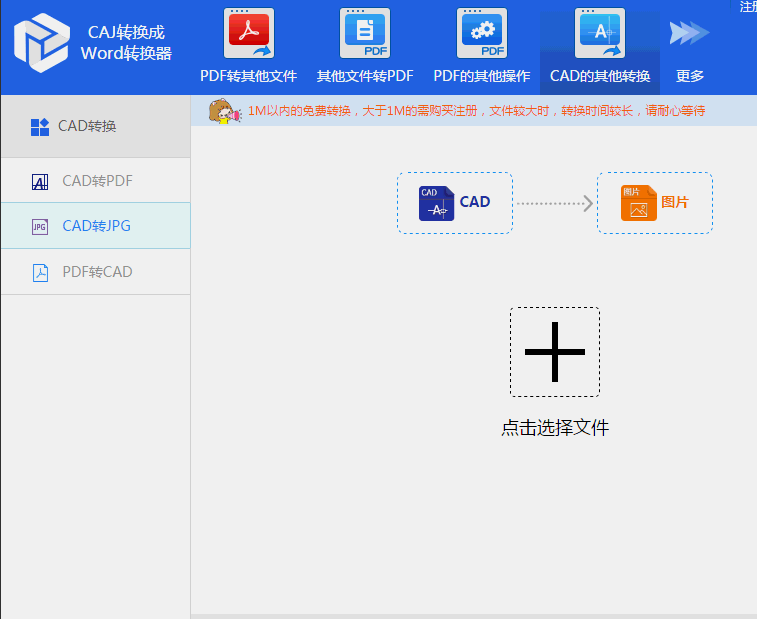Screen dimensions: 757x619
Task: Open the 其他文件转PDF document icon
Action: 365,33
